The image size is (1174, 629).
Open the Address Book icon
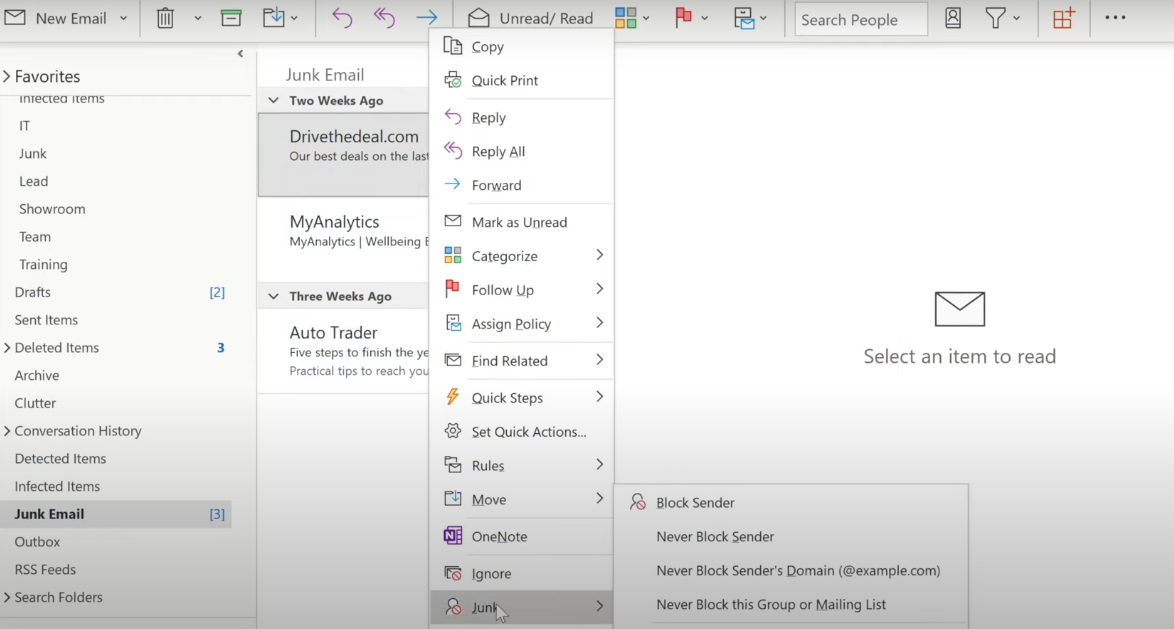tap(953, 18)
